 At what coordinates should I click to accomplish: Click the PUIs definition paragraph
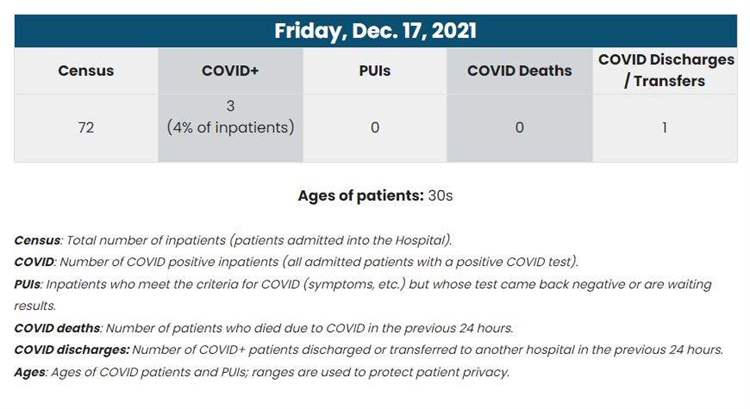pos(363,295)
